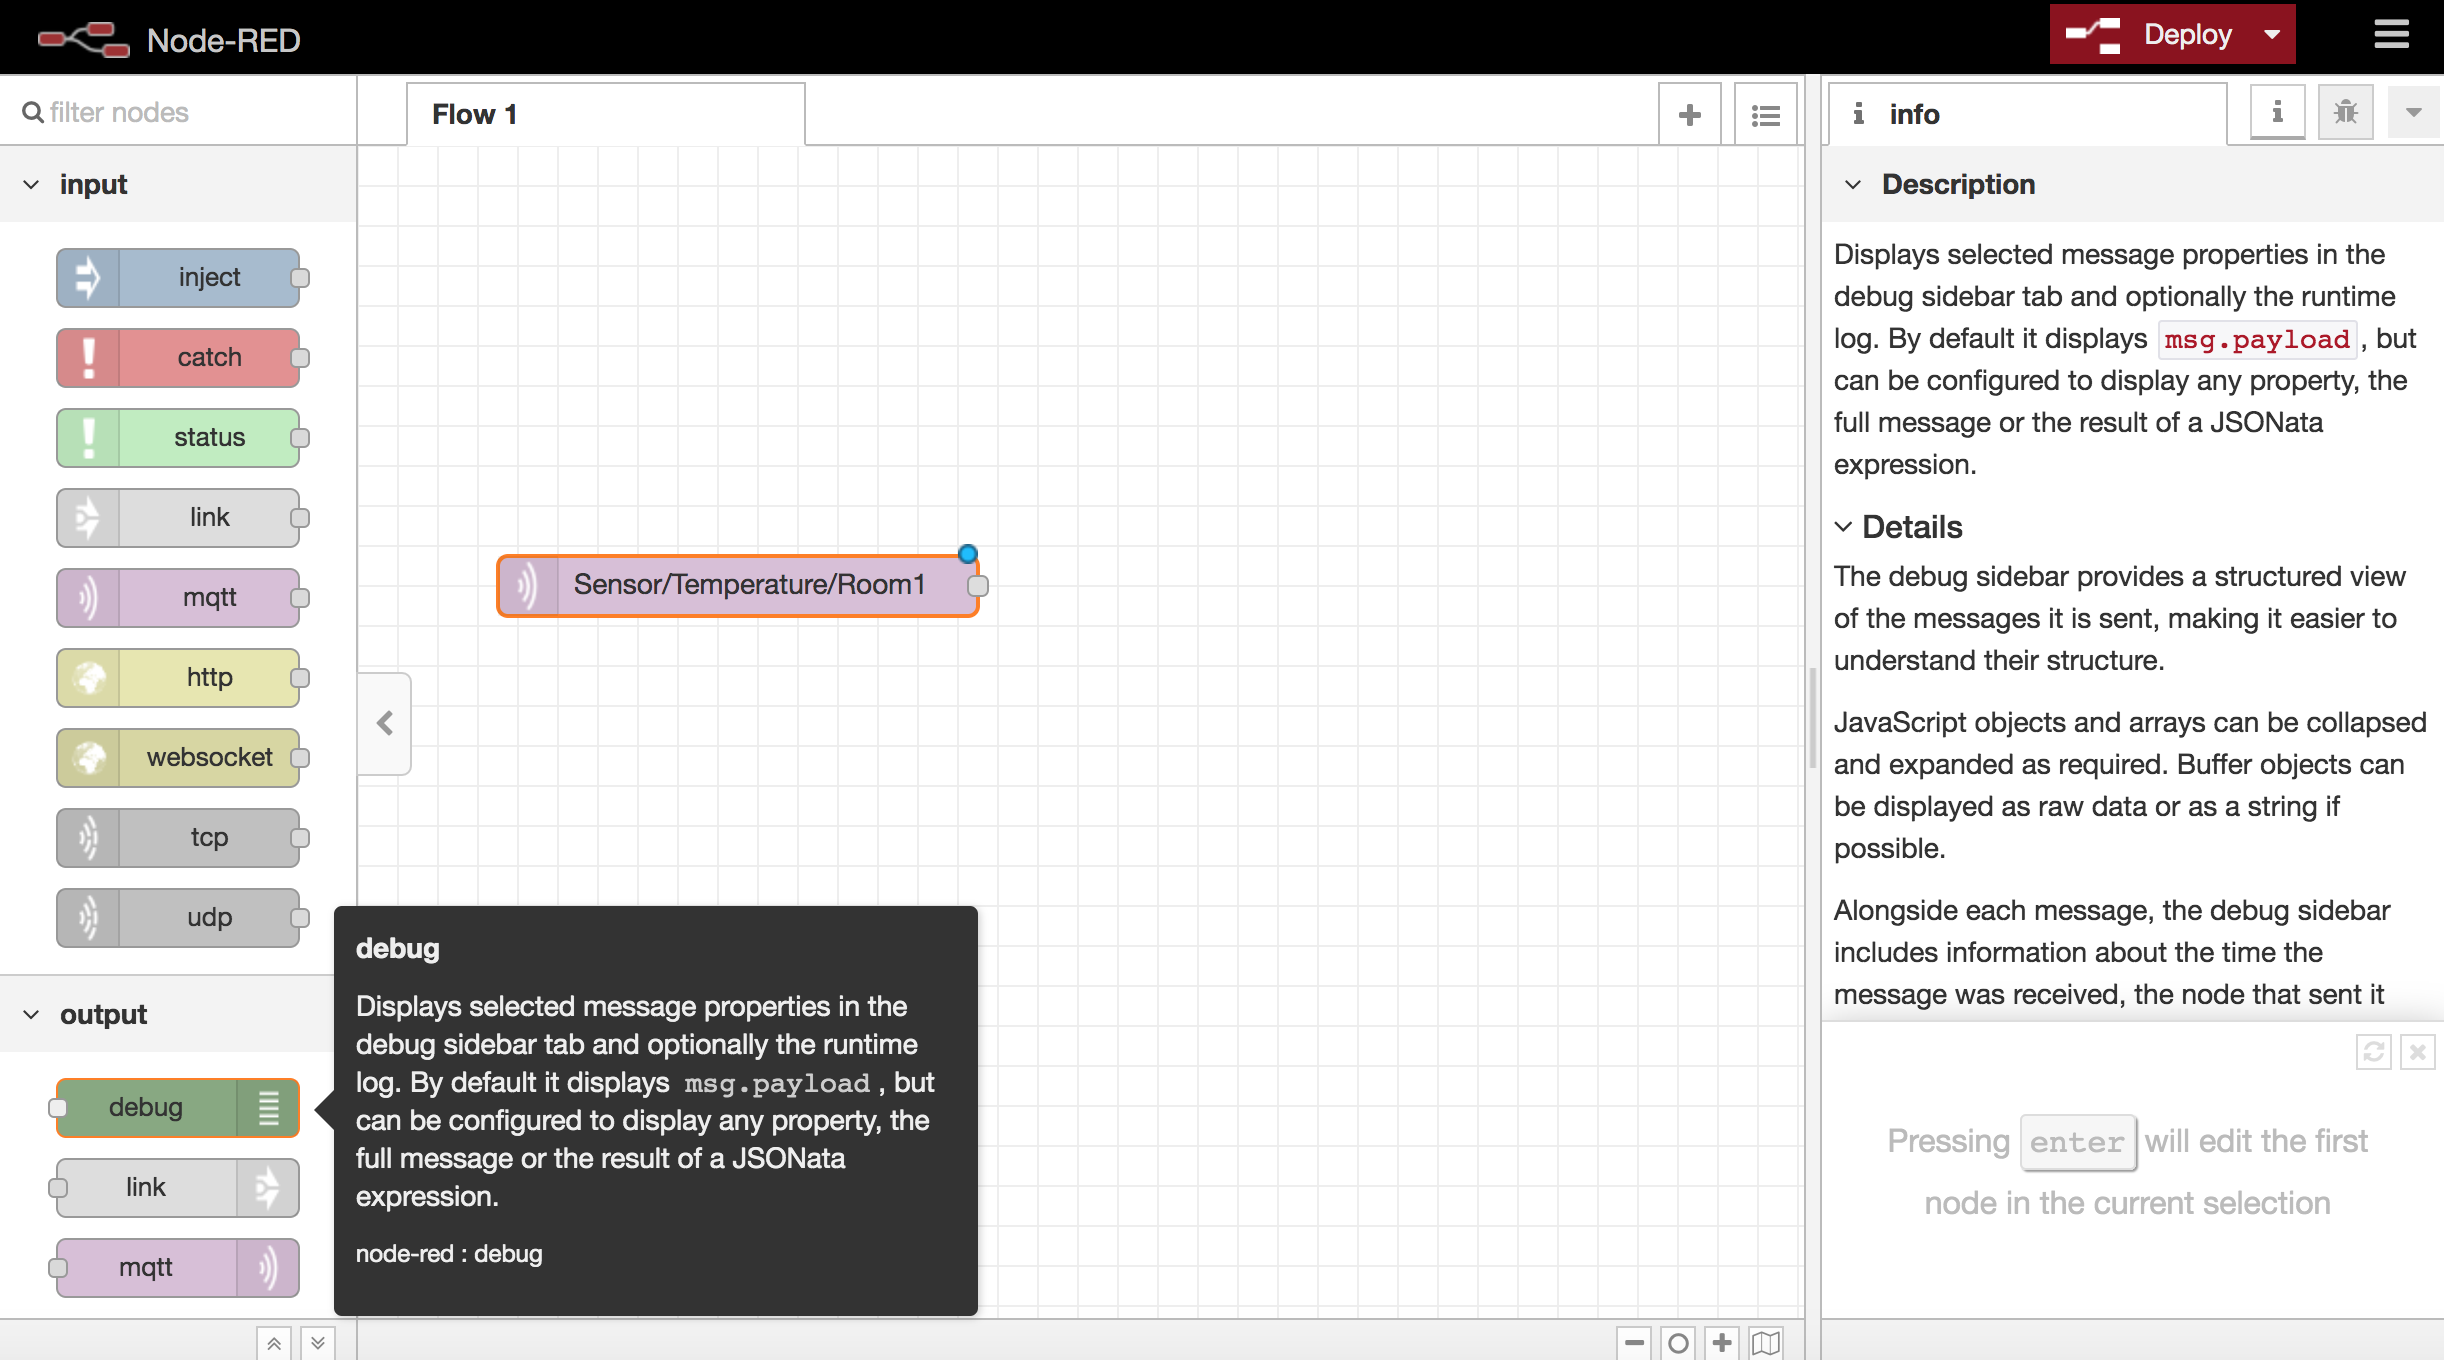Add a new flow tab

click(1690, 115)
